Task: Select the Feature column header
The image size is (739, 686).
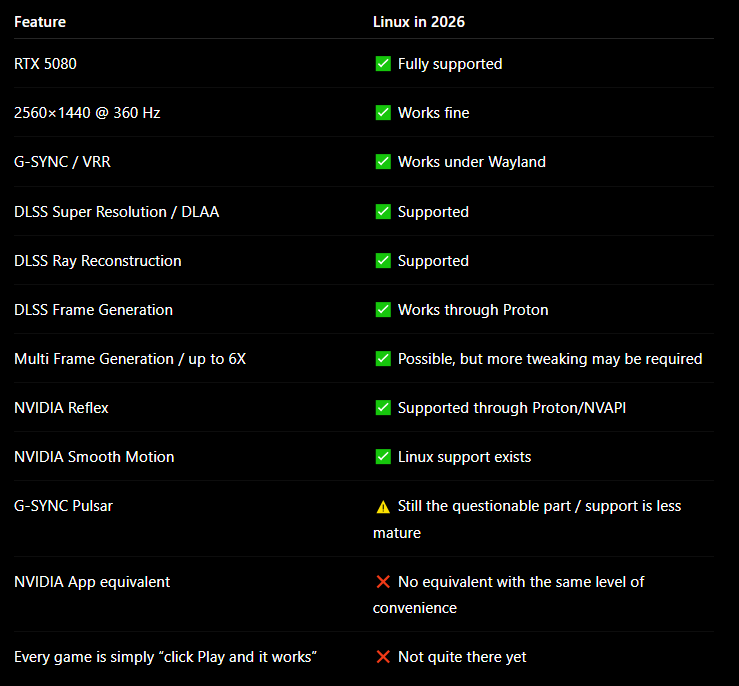Action: click(x=40, y=22)
